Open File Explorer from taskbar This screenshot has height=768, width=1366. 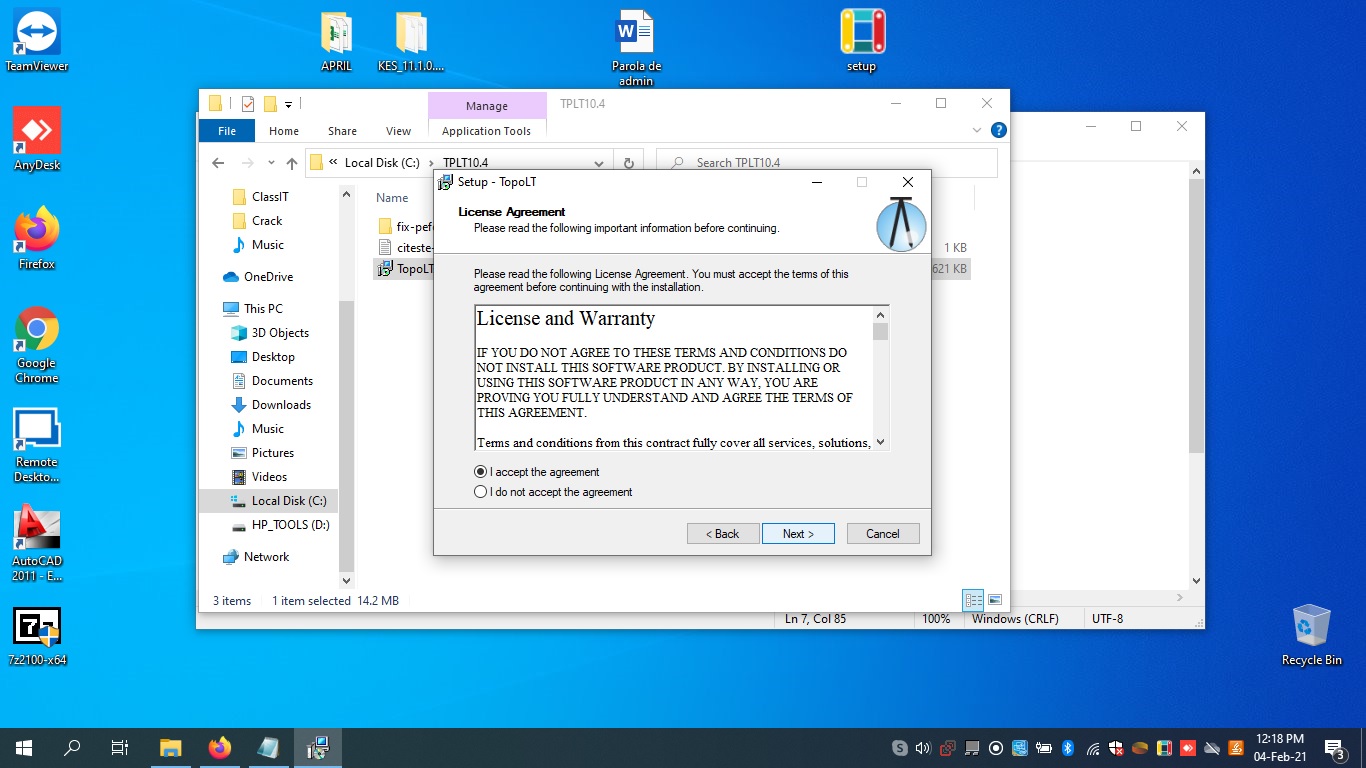tap(171, 747)
